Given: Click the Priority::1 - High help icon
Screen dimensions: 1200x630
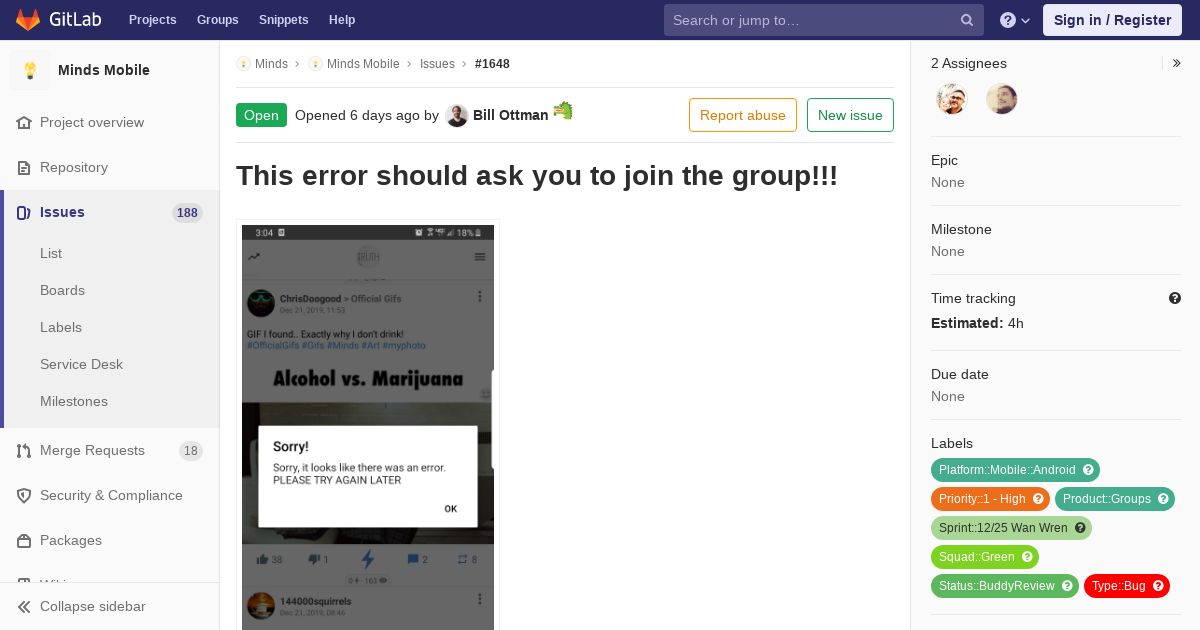Looking at the screenshot, I should [x=1038, y=499].
